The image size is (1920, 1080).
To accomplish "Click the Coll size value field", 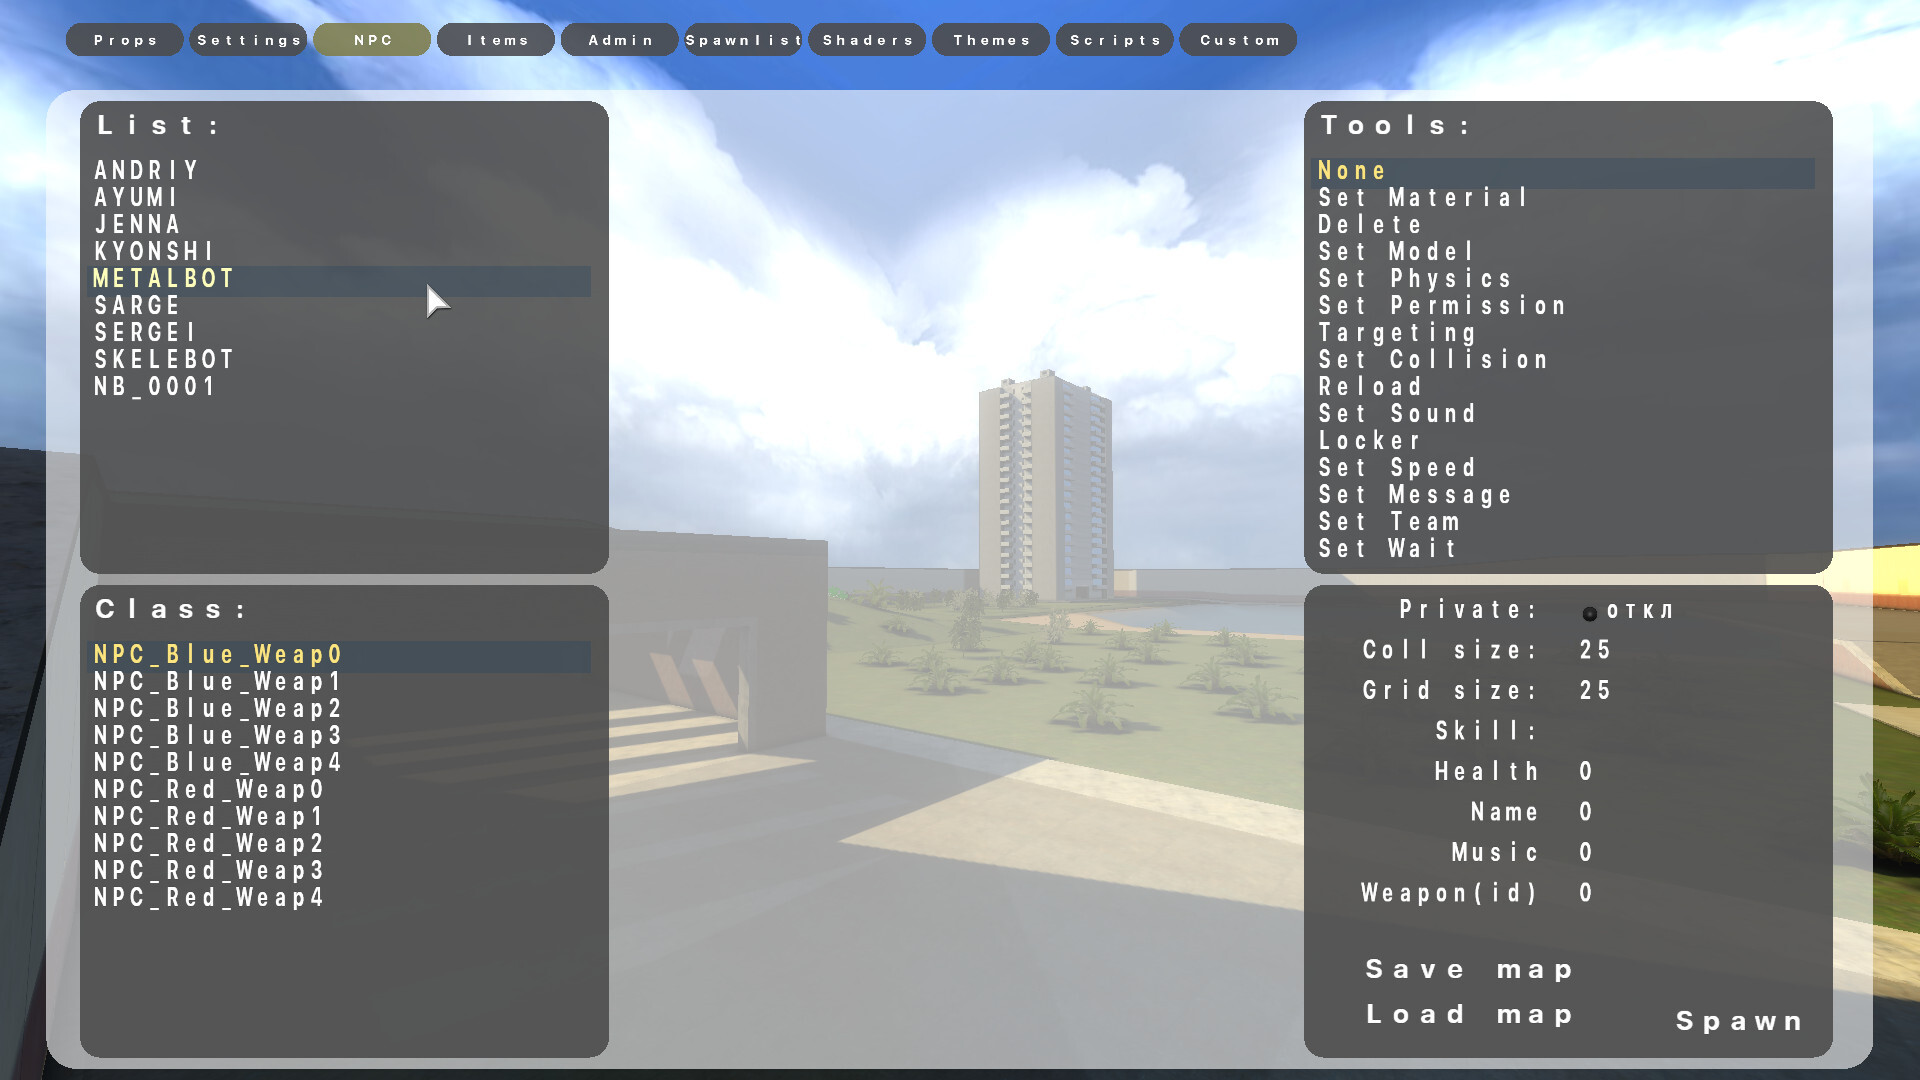I will (1595, 650).
